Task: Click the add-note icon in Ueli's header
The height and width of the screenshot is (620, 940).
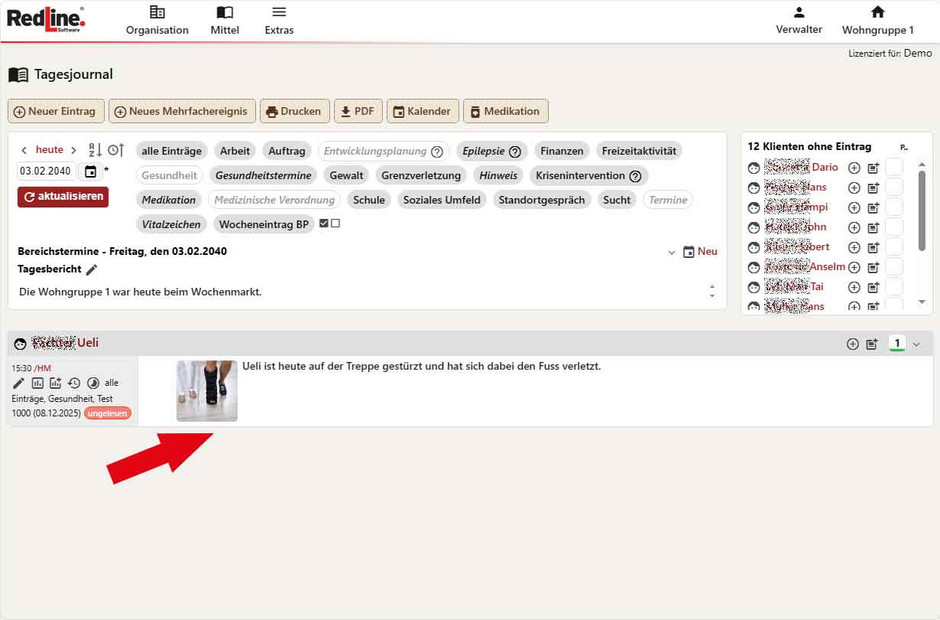Action: [872, 344]
